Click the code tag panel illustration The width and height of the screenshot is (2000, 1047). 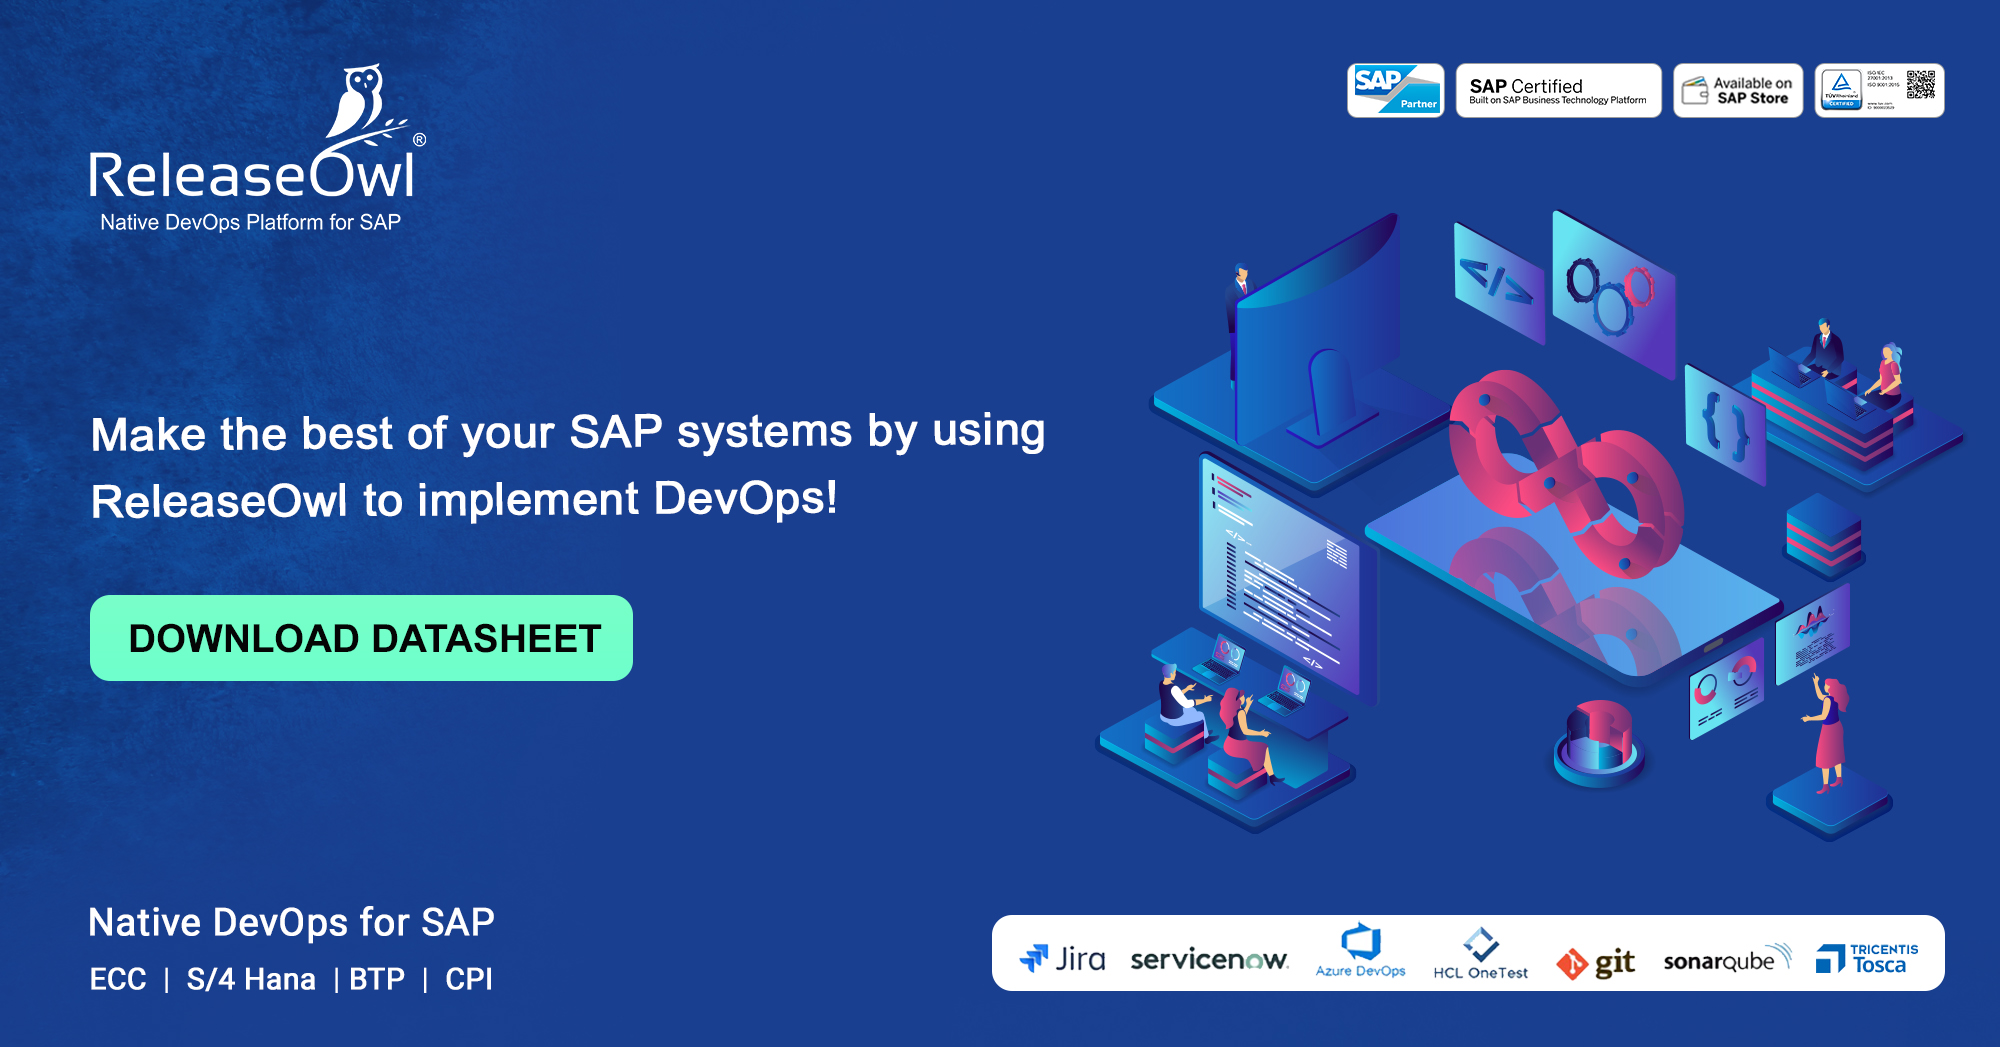click(x=1499, y=282)
